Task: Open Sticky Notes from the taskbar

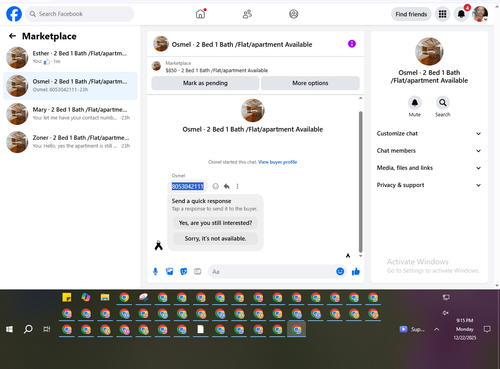Action: 67,297
